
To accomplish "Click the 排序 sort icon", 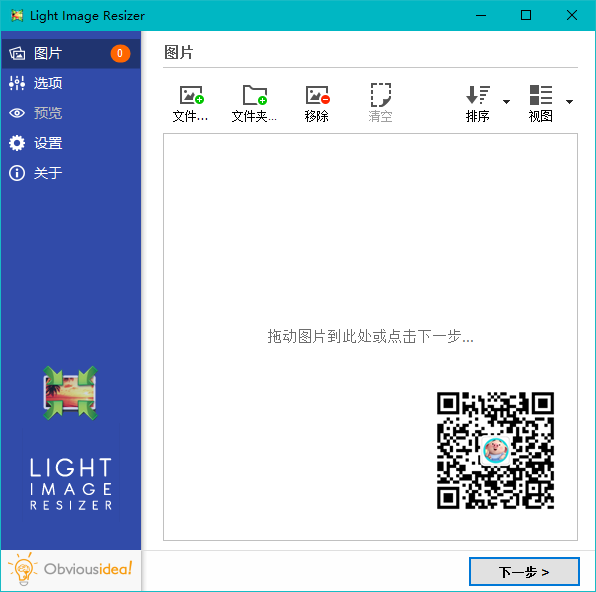I will pyautogui.click(x=478, y=95).
